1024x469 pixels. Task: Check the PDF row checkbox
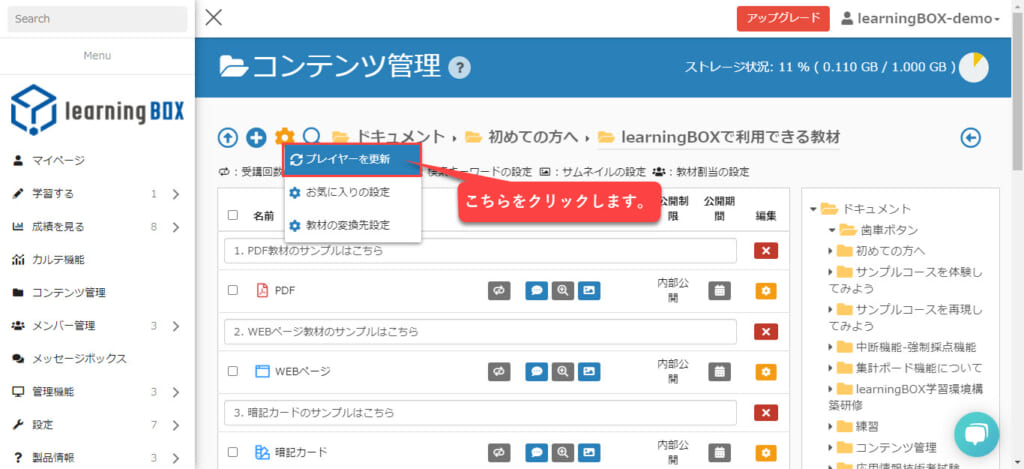tap(233, 290)
